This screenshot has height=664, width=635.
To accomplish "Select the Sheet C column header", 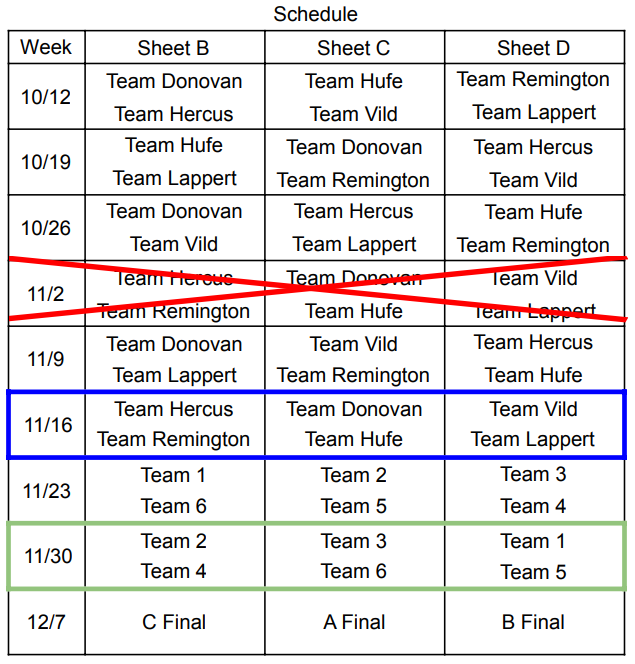I will pyautogui.click(x=354, y=48).
